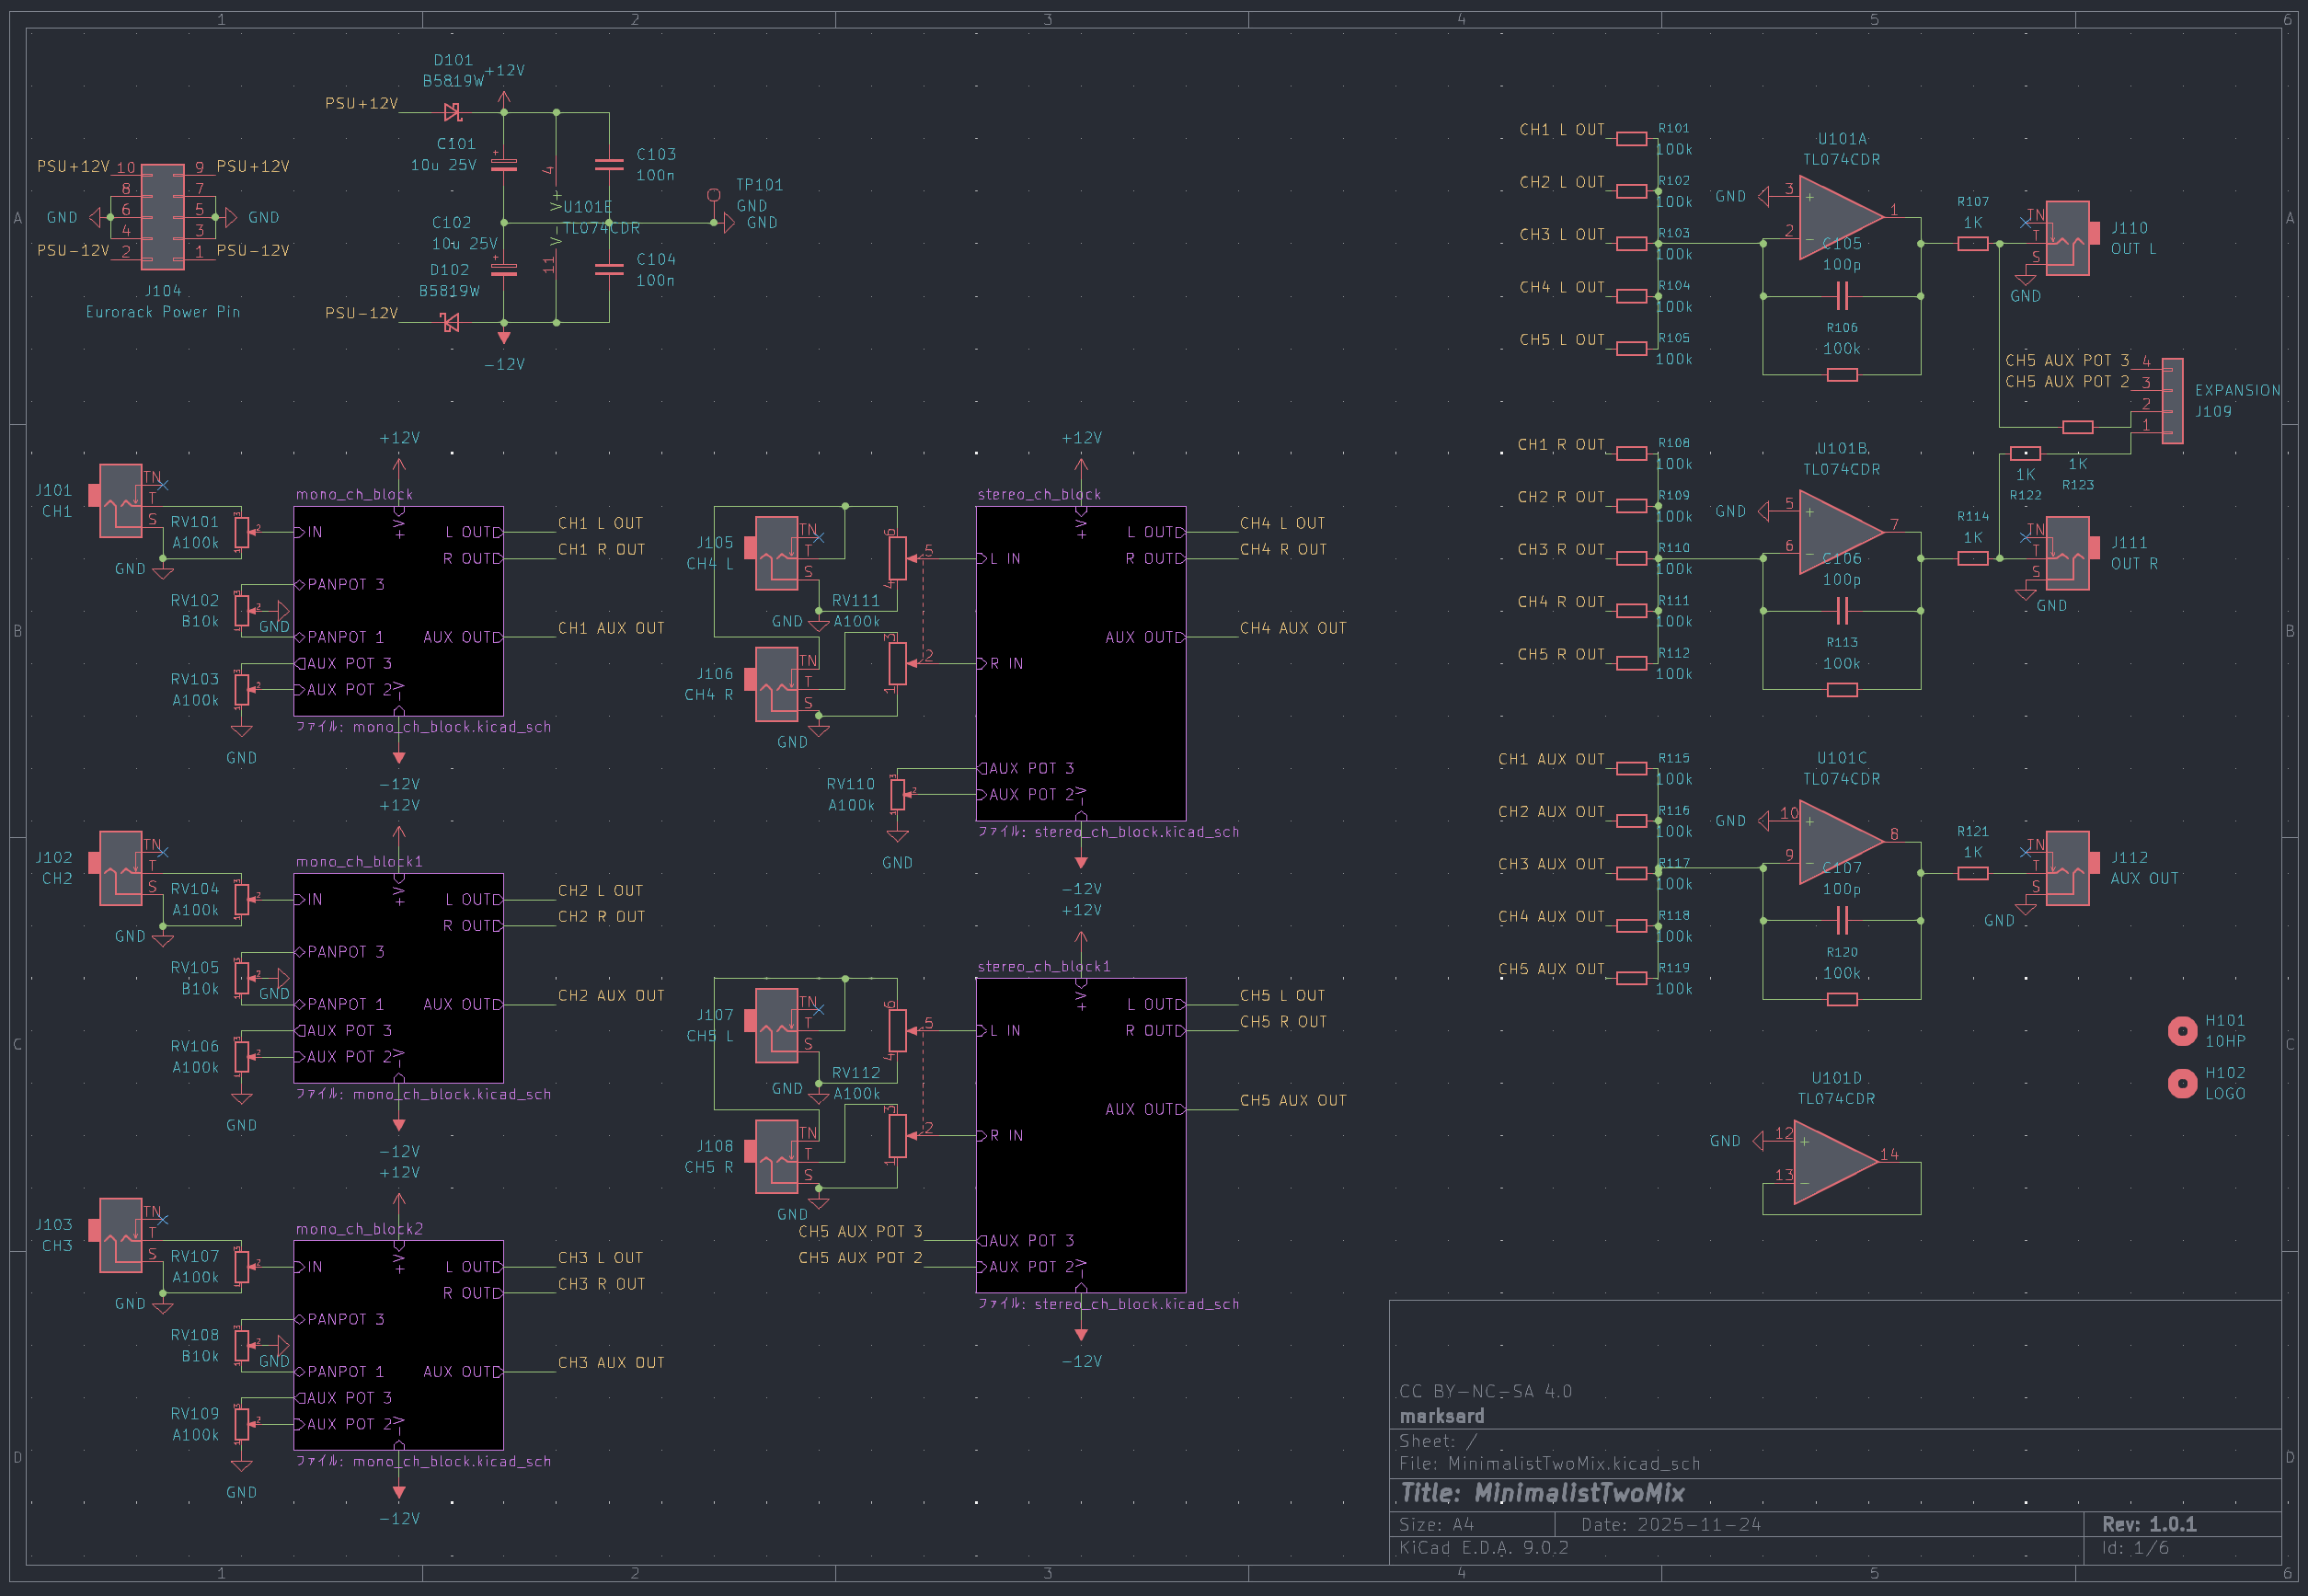
Task: Select the C101 10u 25V capacitor
Action: point(504,165)
